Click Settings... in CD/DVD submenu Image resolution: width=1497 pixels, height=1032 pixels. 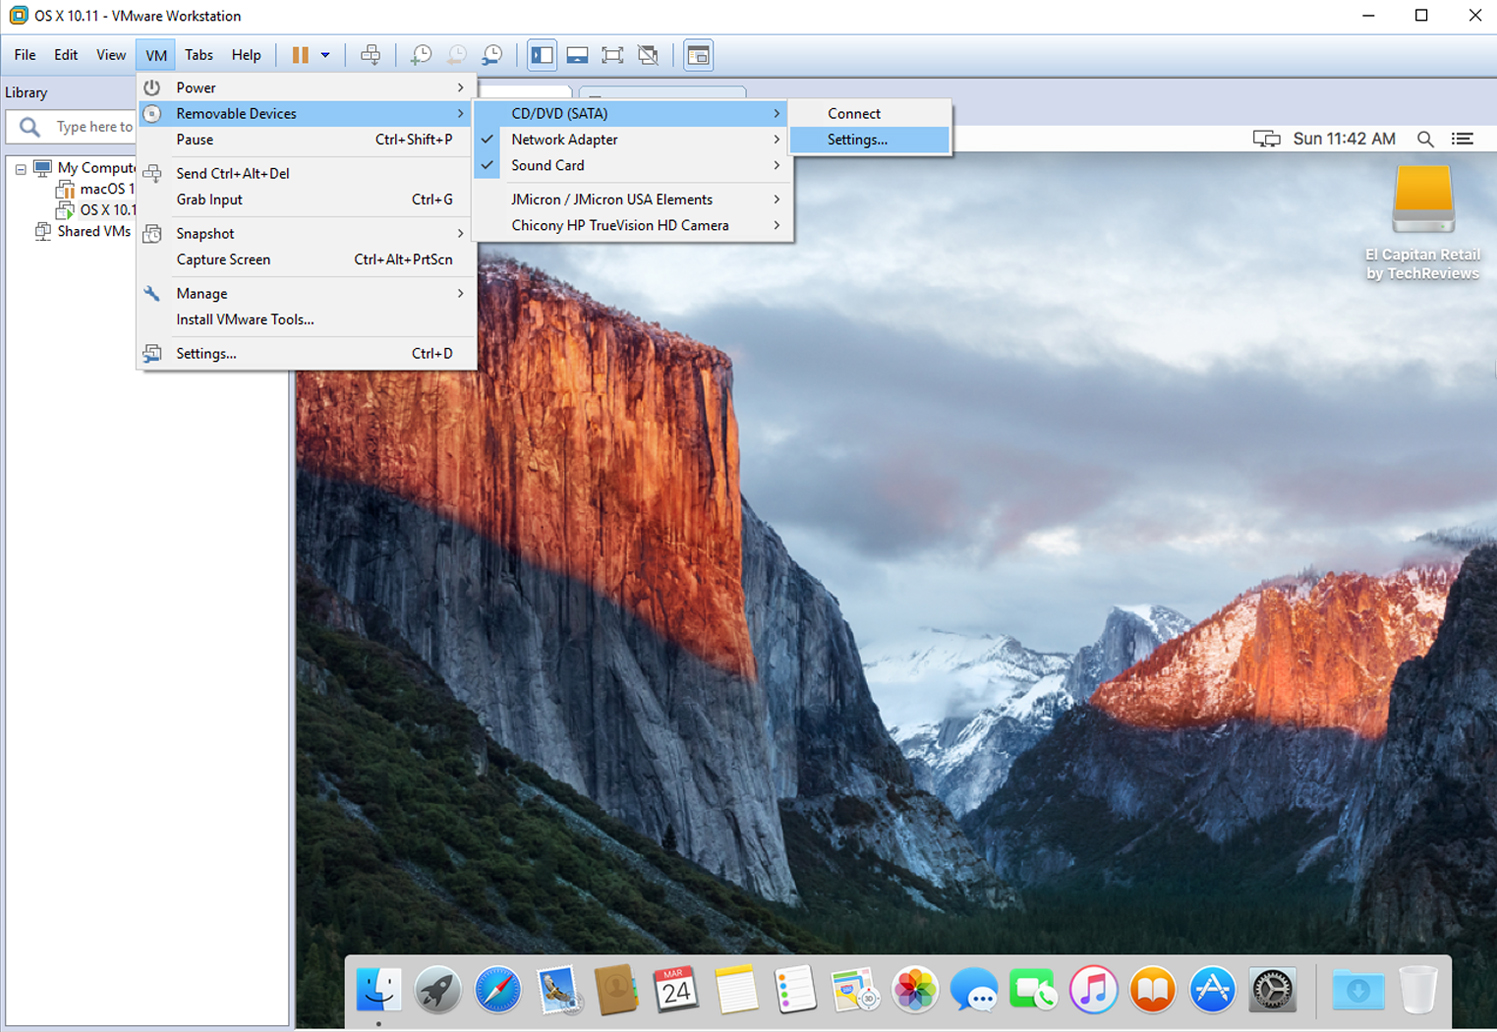coord(869,139)
